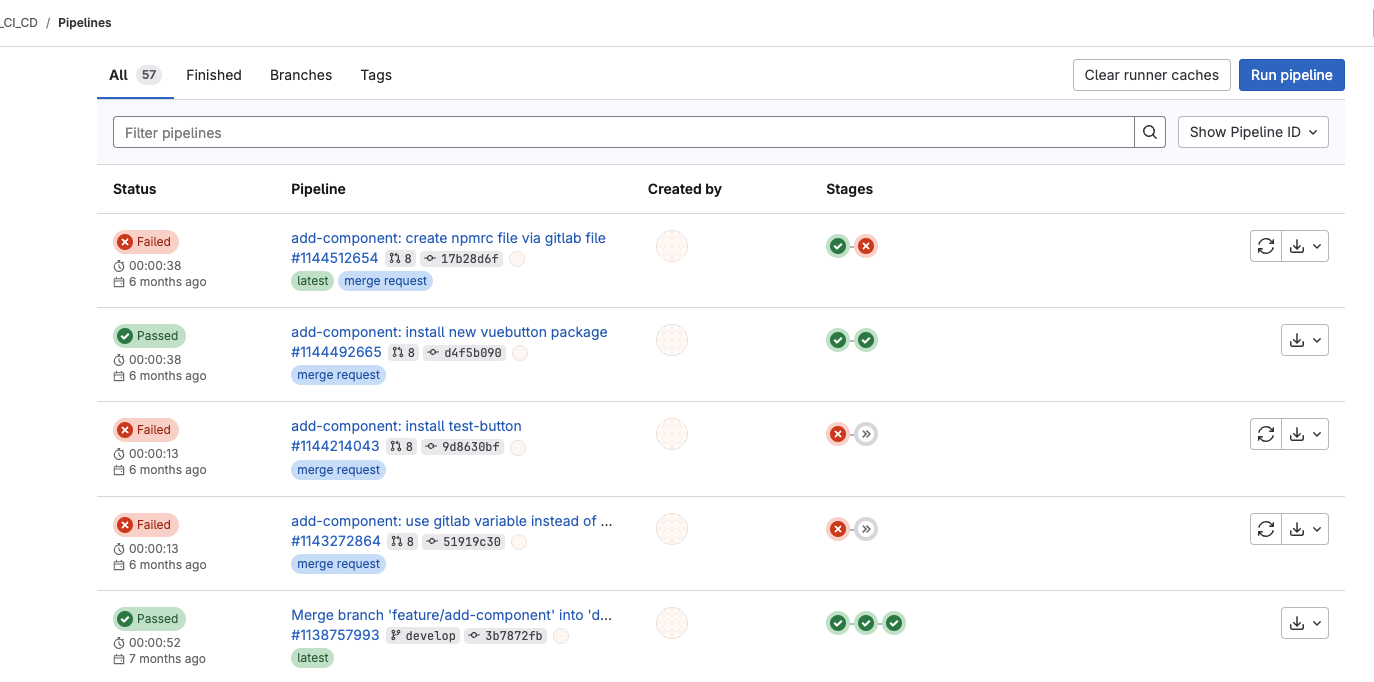1374x682 pixels.
Task: Open download artifacts dropdown for pipeline #1138757993
Action: pos(1305,623)
